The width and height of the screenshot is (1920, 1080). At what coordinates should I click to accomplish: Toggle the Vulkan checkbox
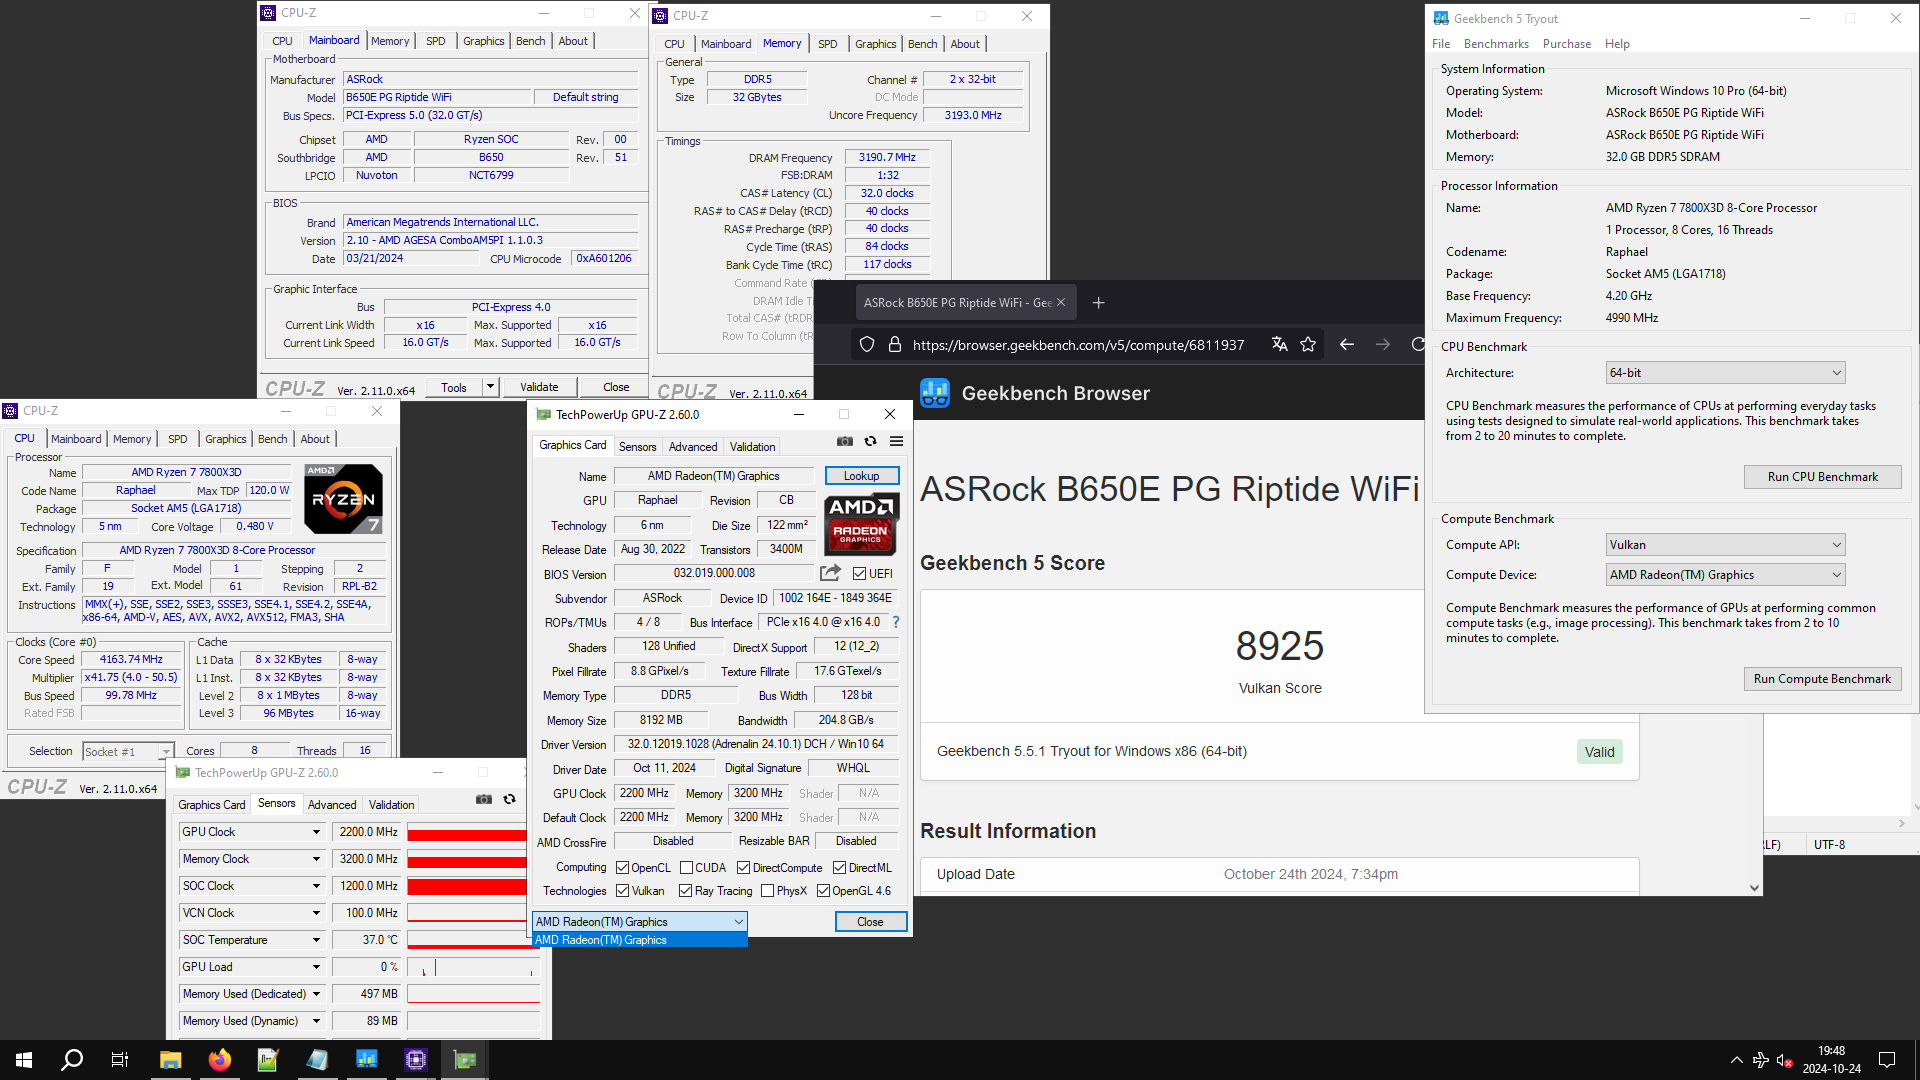pos(622,891)
